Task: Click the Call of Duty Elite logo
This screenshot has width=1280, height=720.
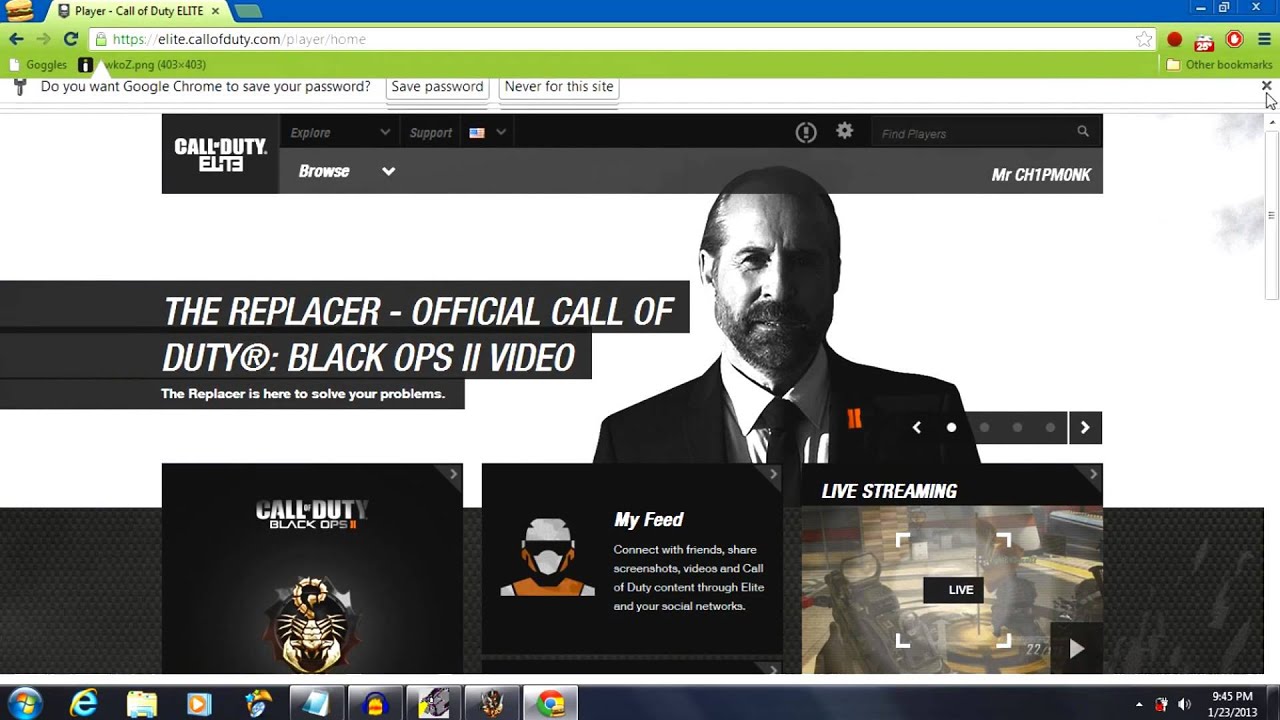Action: [221, 154]
